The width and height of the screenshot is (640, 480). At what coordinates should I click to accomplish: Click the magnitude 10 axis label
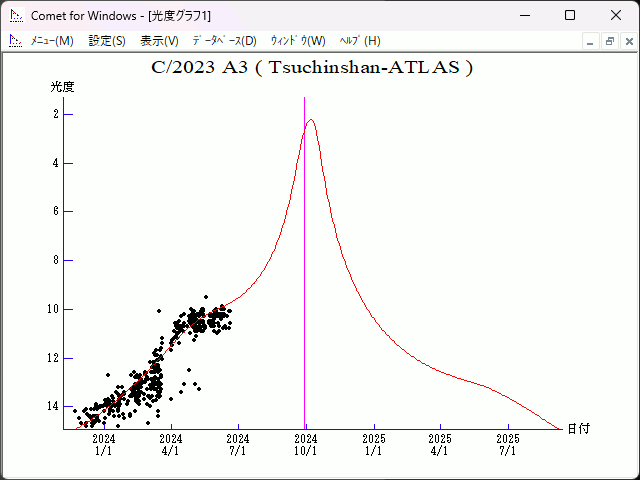click(53, 309)
